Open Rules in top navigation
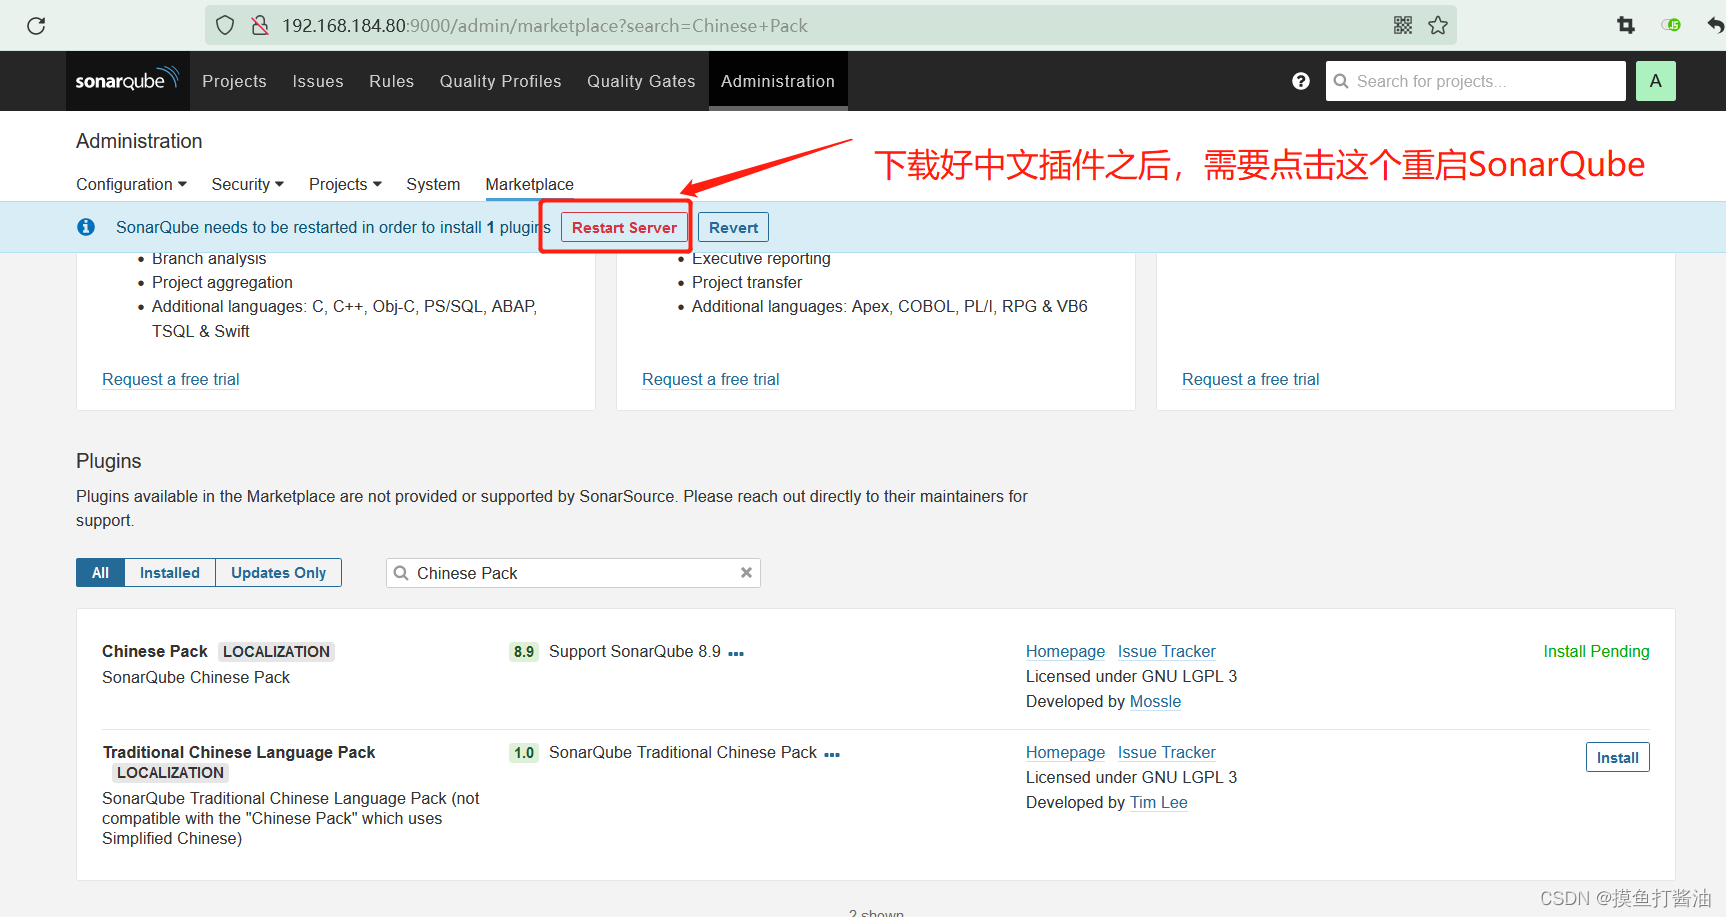1726x917 pixels. coord(391,81)
